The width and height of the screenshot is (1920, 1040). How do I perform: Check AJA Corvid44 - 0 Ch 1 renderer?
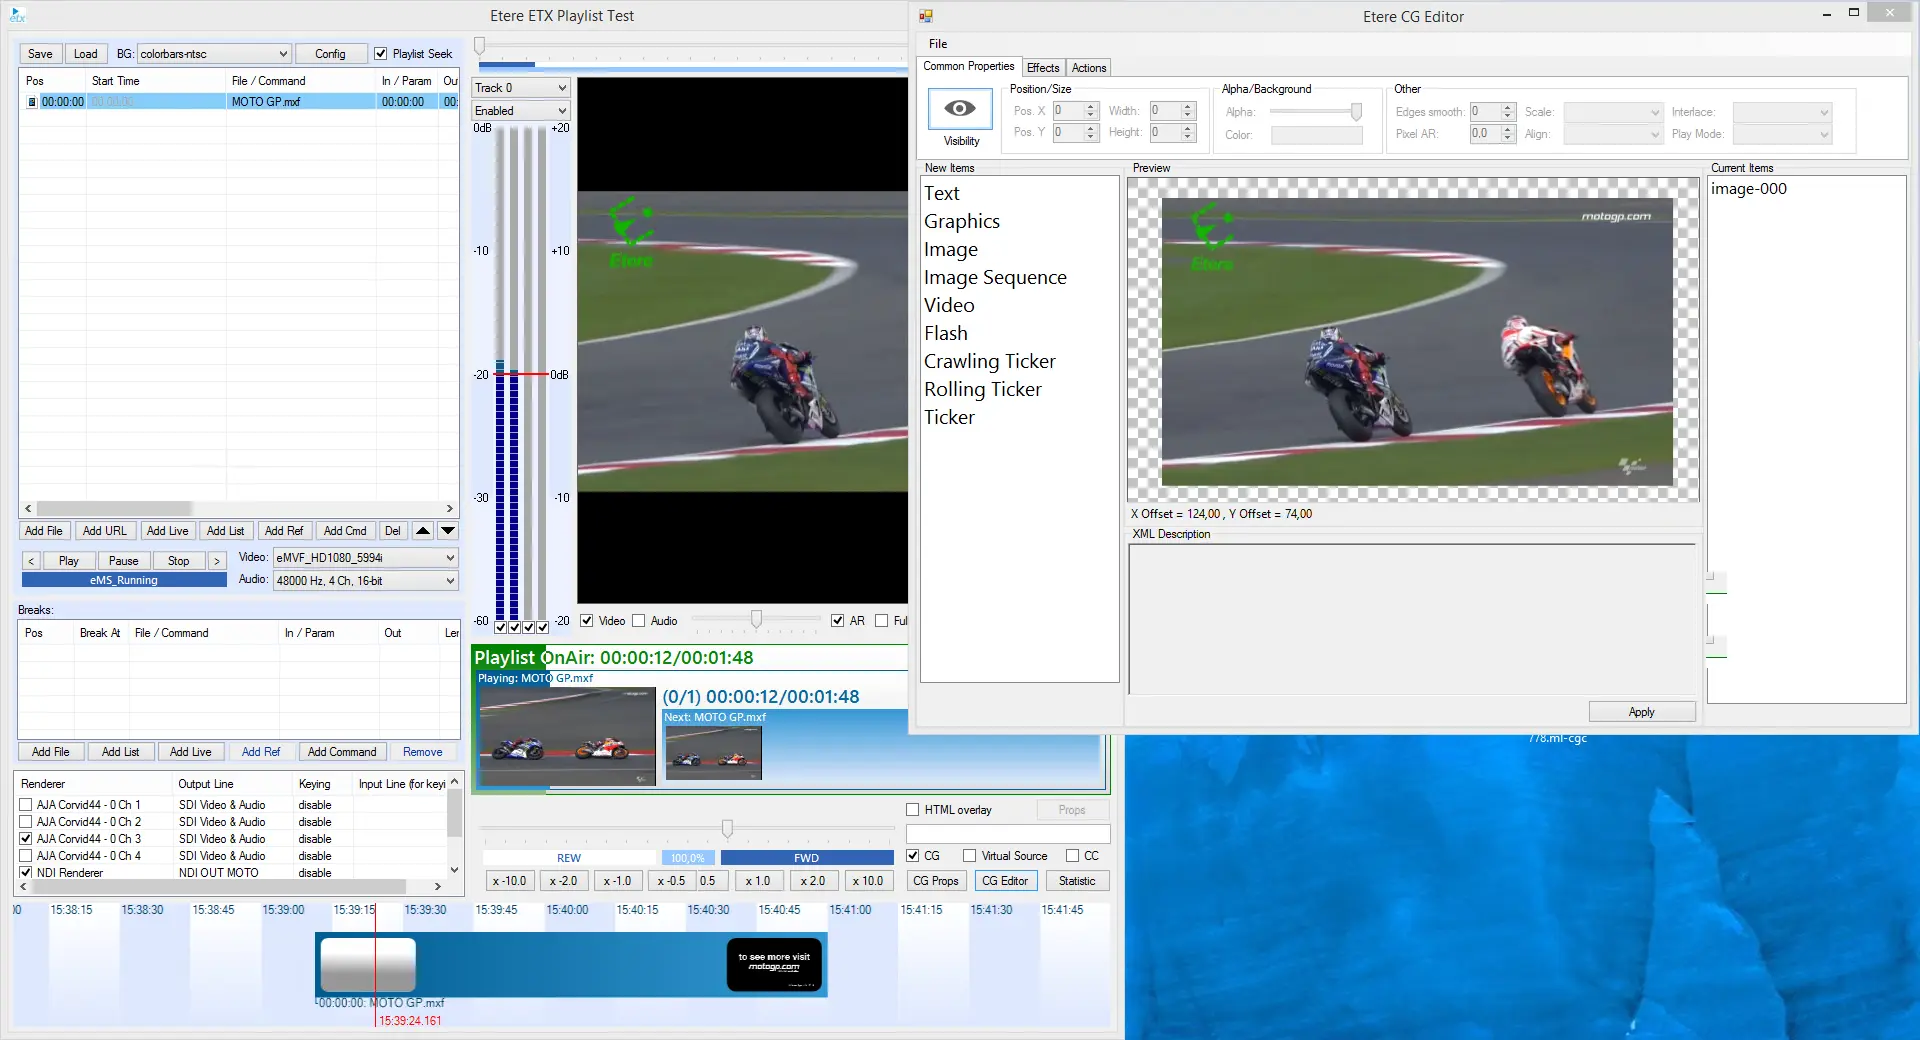tap(26, 805)
